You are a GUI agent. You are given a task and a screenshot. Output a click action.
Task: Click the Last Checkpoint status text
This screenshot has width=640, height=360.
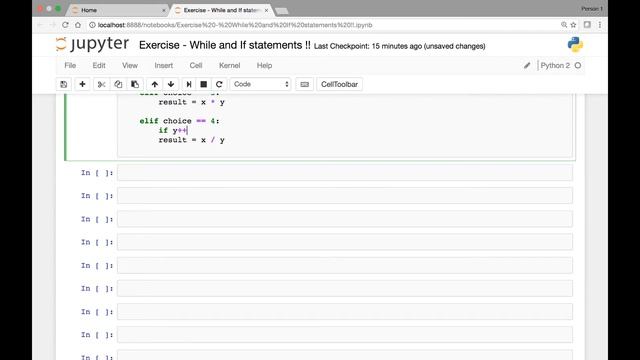pyautogui.click(x=400, y=46)
